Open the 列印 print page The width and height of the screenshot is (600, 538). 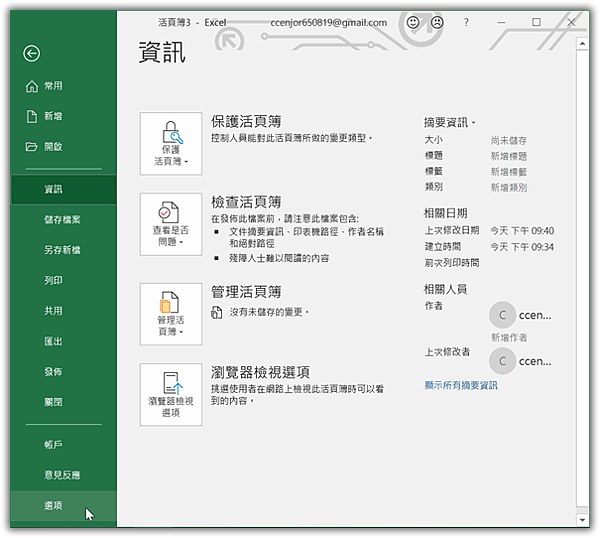click(64, 280)
